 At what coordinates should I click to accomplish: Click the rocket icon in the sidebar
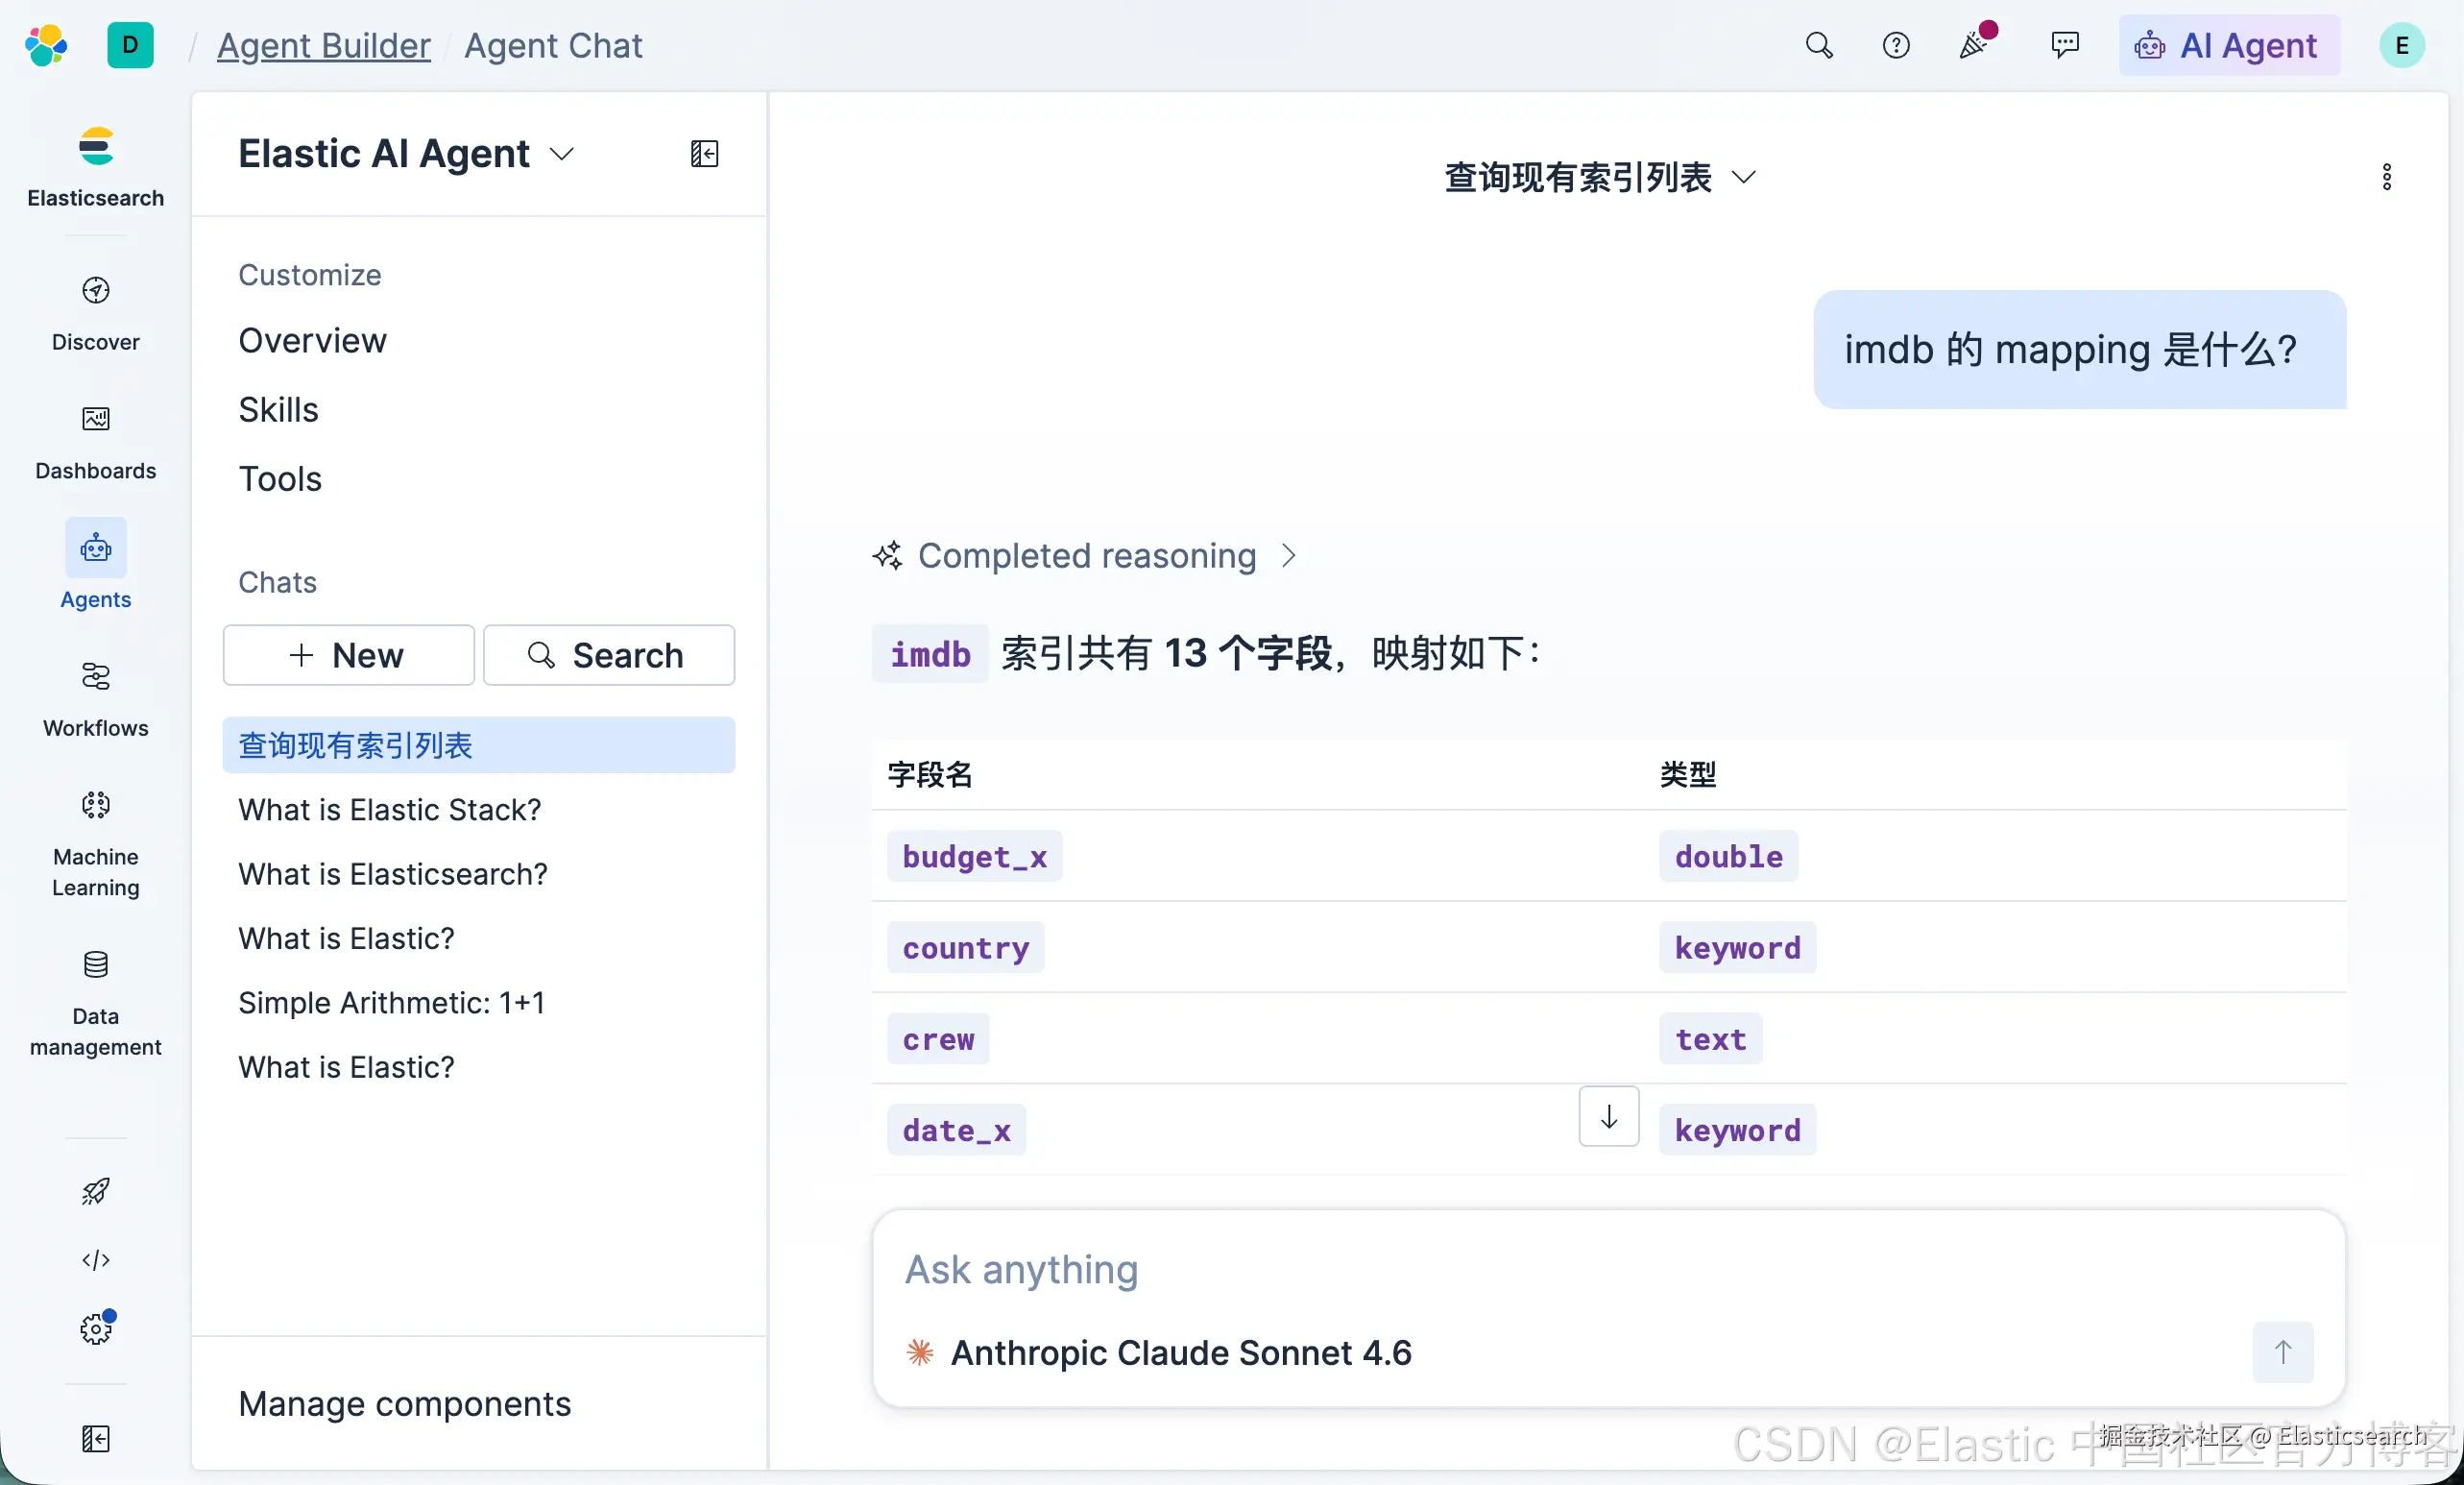[x=96, y=1191]
